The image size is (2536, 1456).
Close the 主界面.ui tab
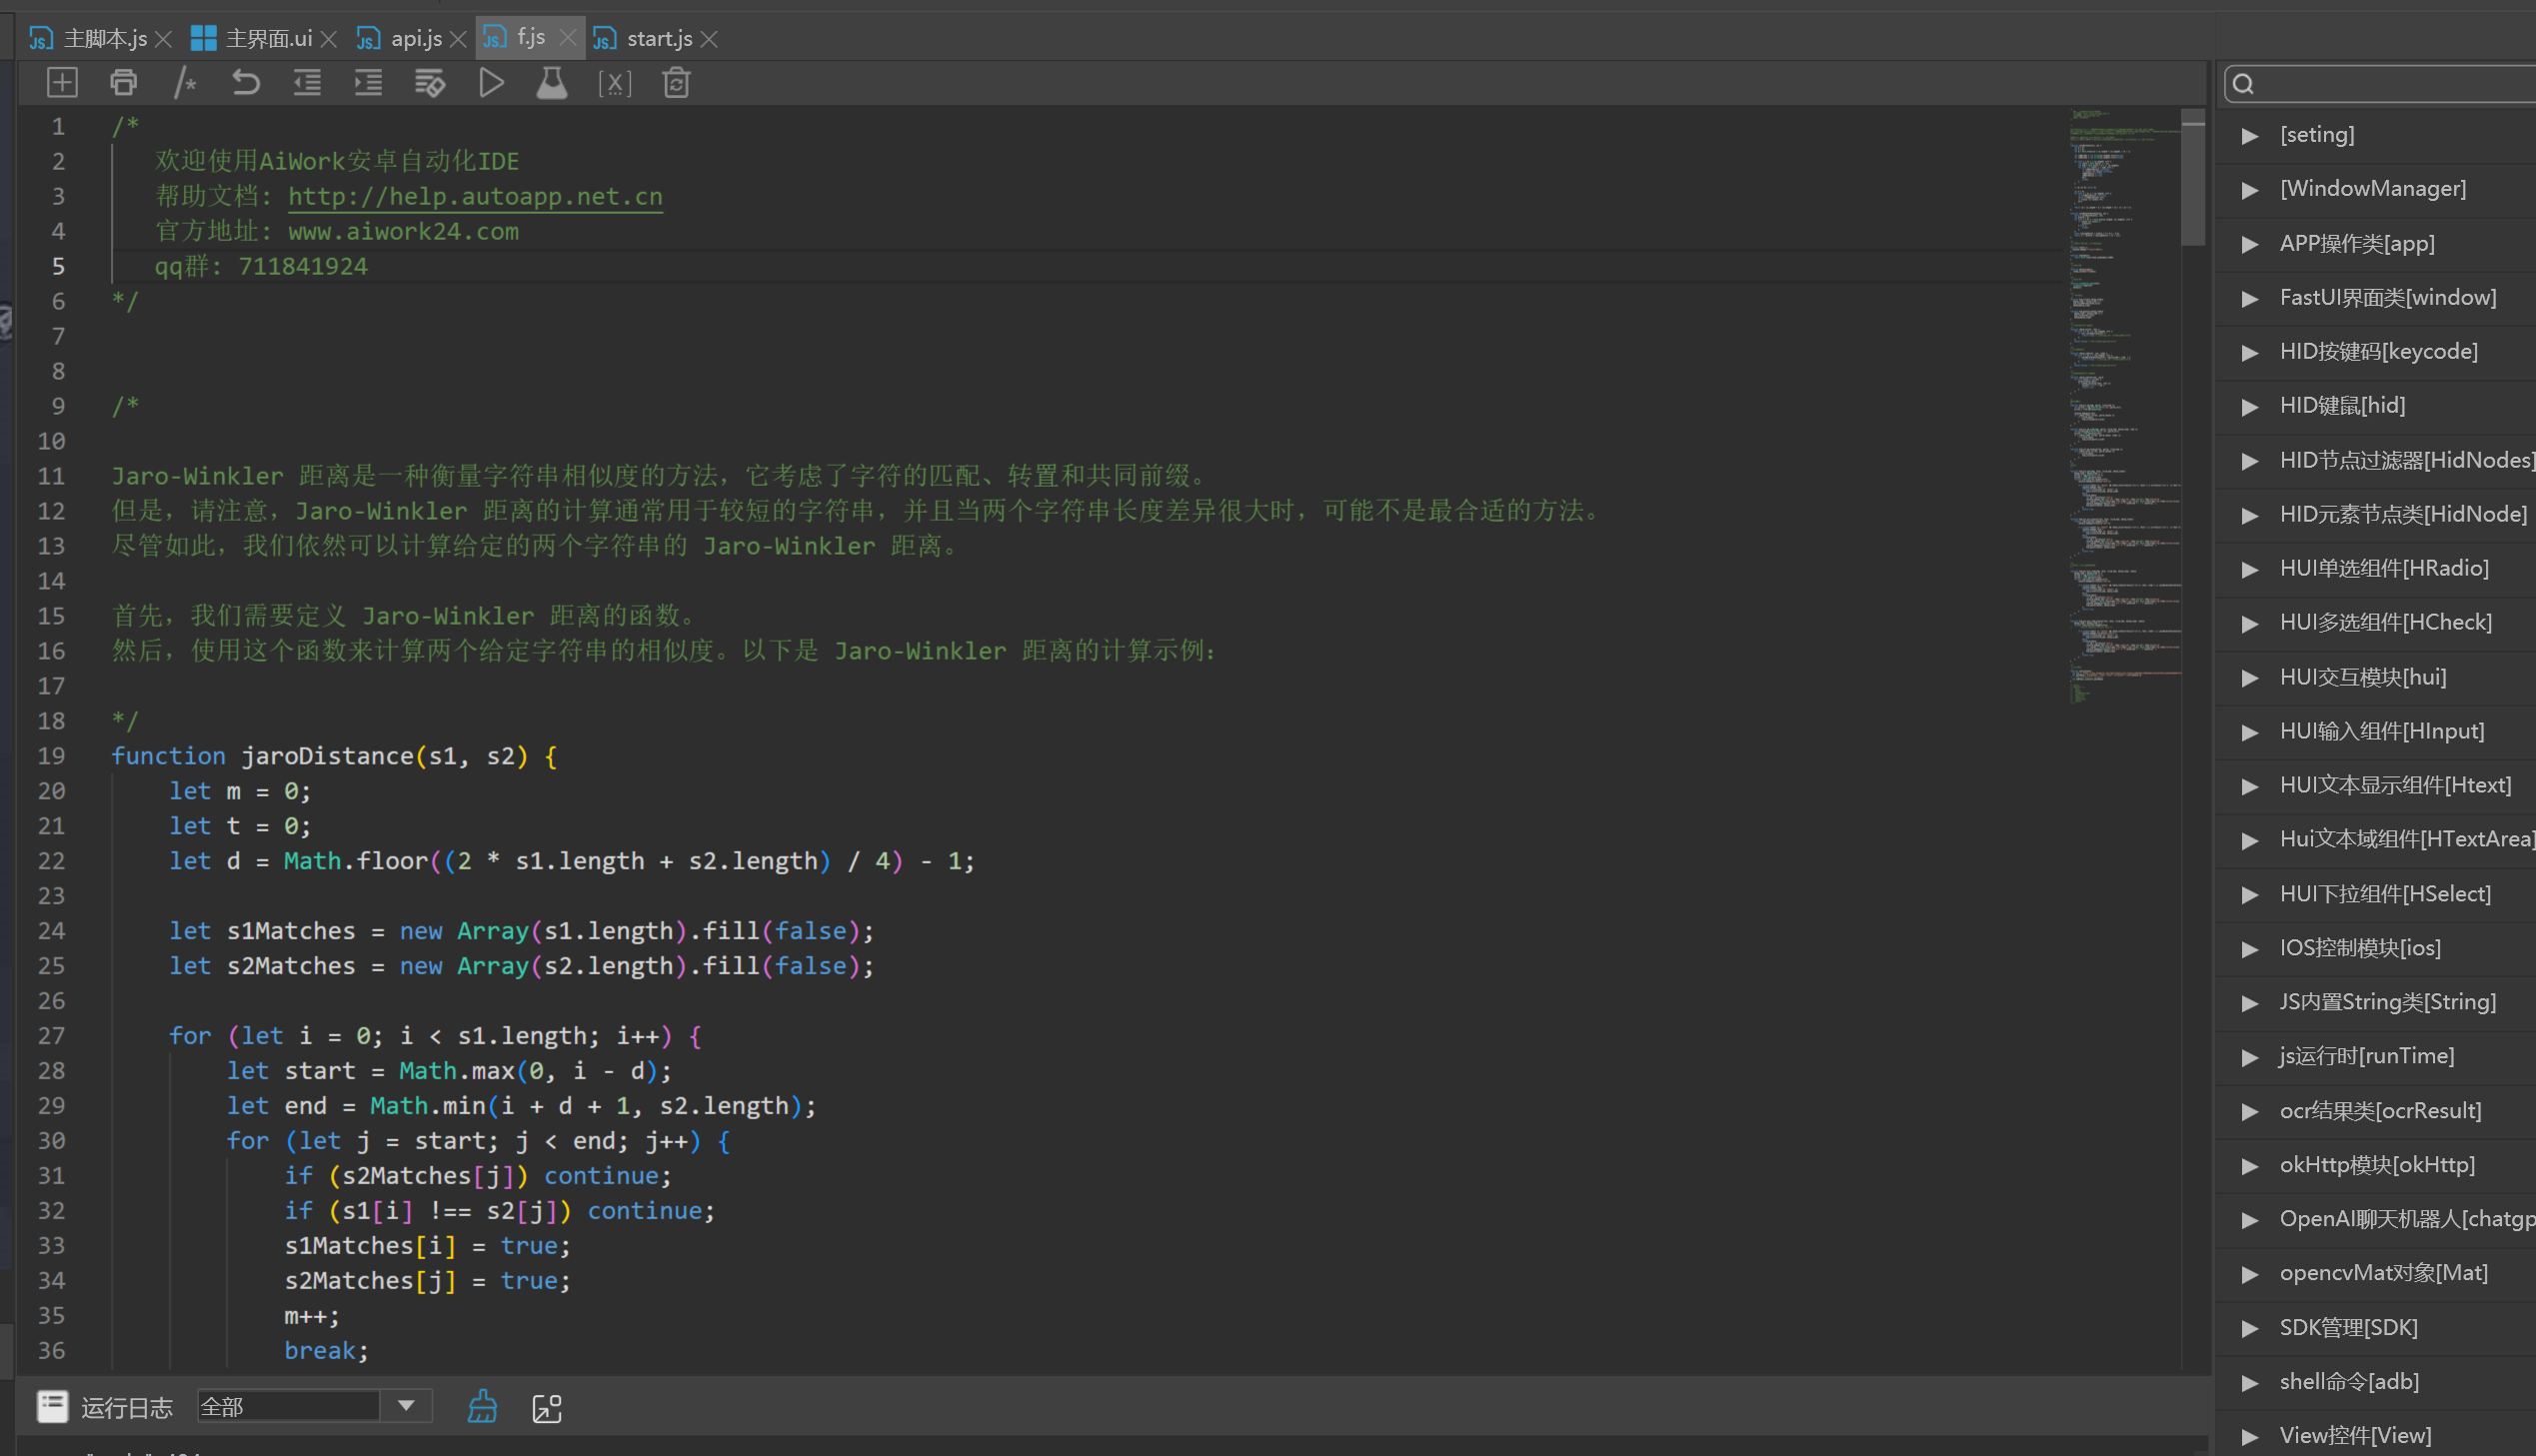(329, 39)
